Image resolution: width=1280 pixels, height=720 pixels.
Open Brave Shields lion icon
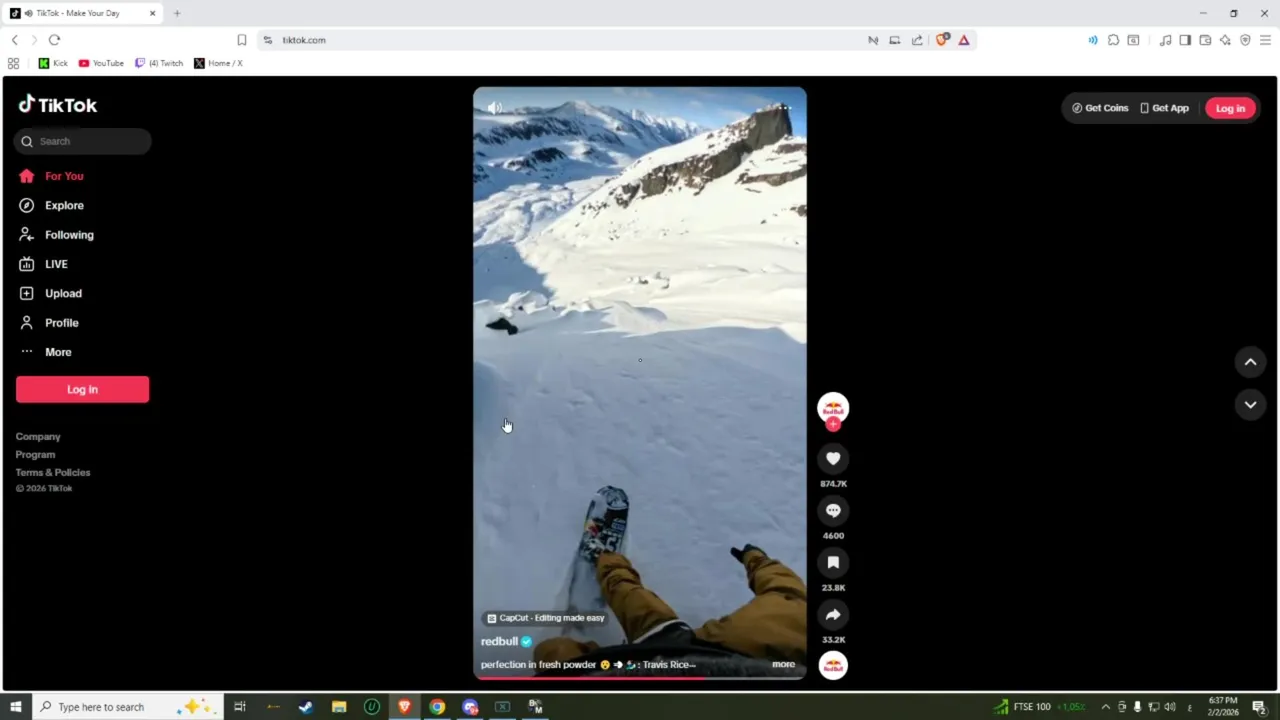pos(941,40)
